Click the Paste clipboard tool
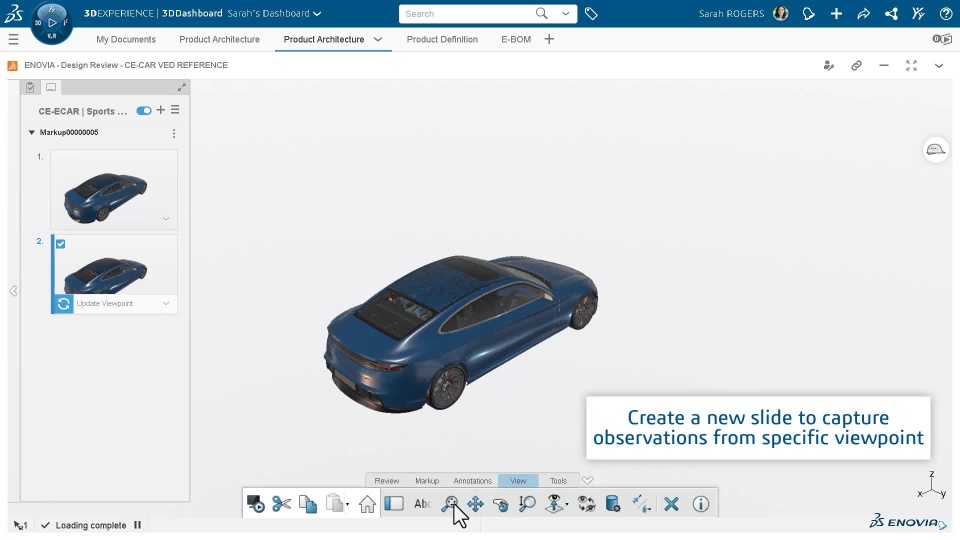960x540 pixels. tap(334, 504)
